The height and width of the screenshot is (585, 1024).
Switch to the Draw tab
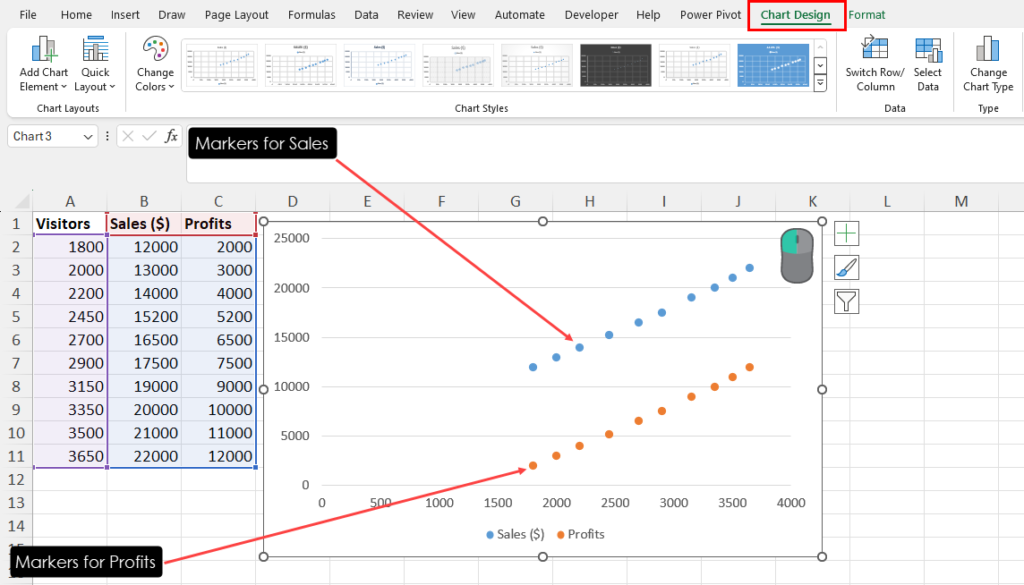coord(172,14)
